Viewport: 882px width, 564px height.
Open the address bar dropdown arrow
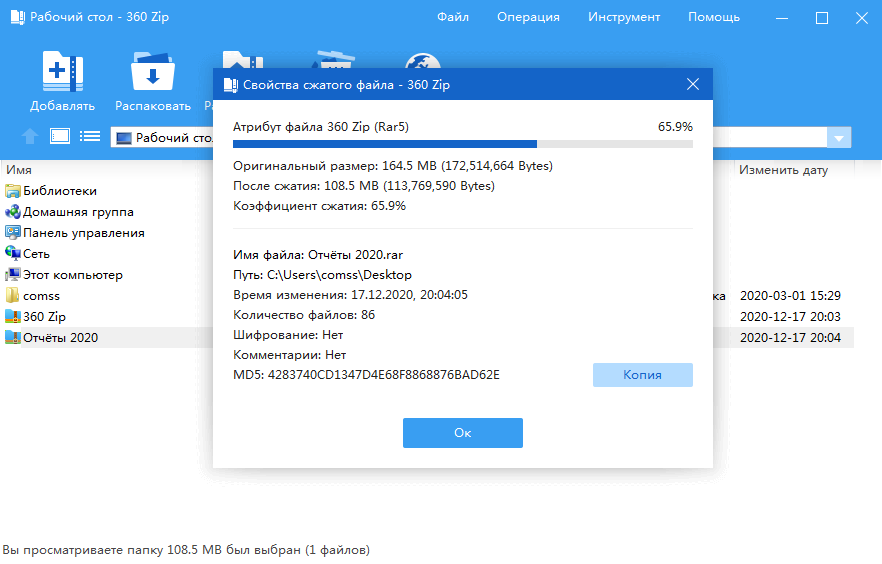point(839,138)
